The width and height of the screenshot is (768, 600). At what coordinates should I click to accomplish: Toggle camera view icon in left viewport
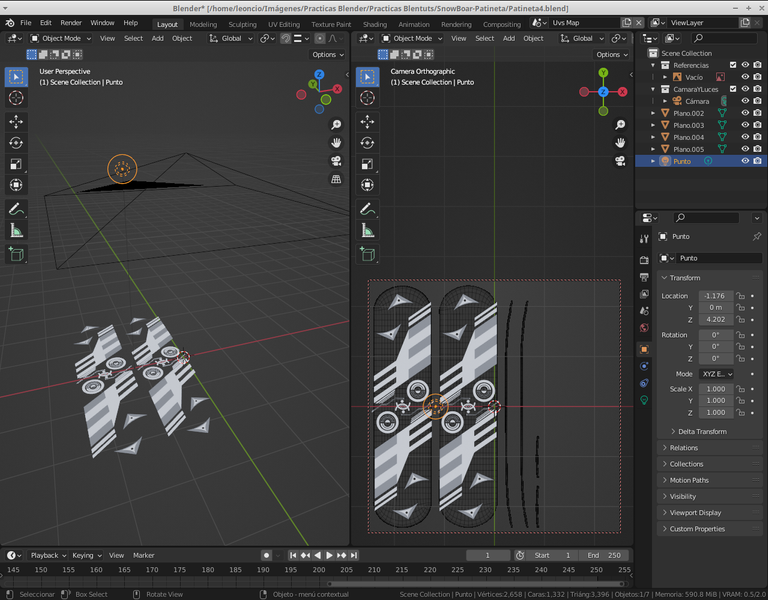336,161
